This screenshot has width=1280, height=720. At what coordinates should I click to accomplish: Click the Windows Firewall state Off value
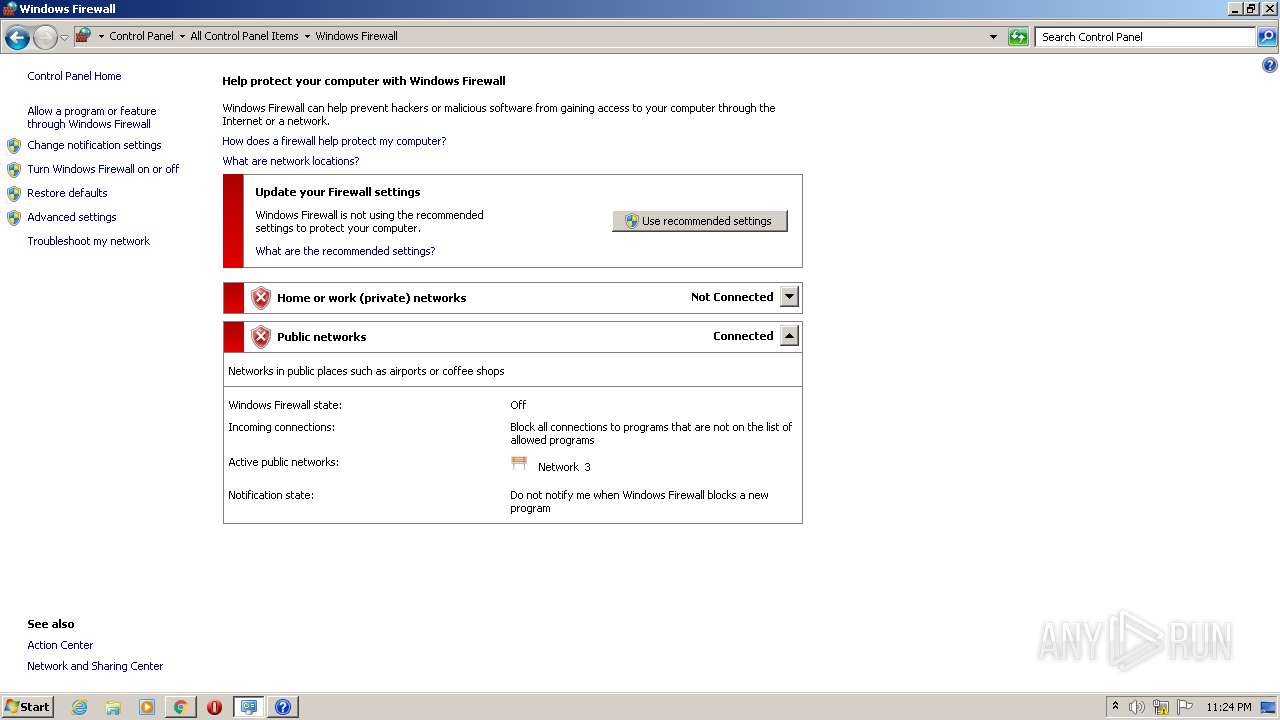click(518, 405)
